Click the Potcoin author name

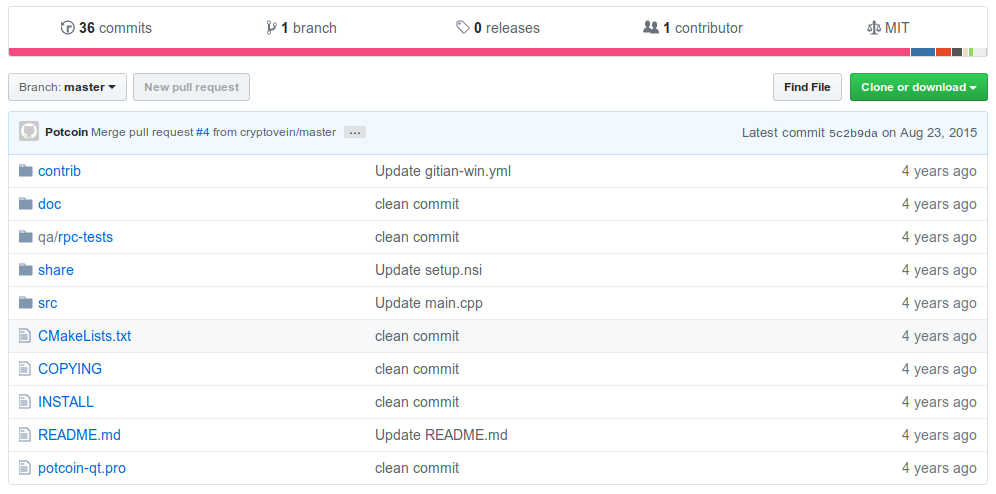pyautogui.click(x=67, y=132)
